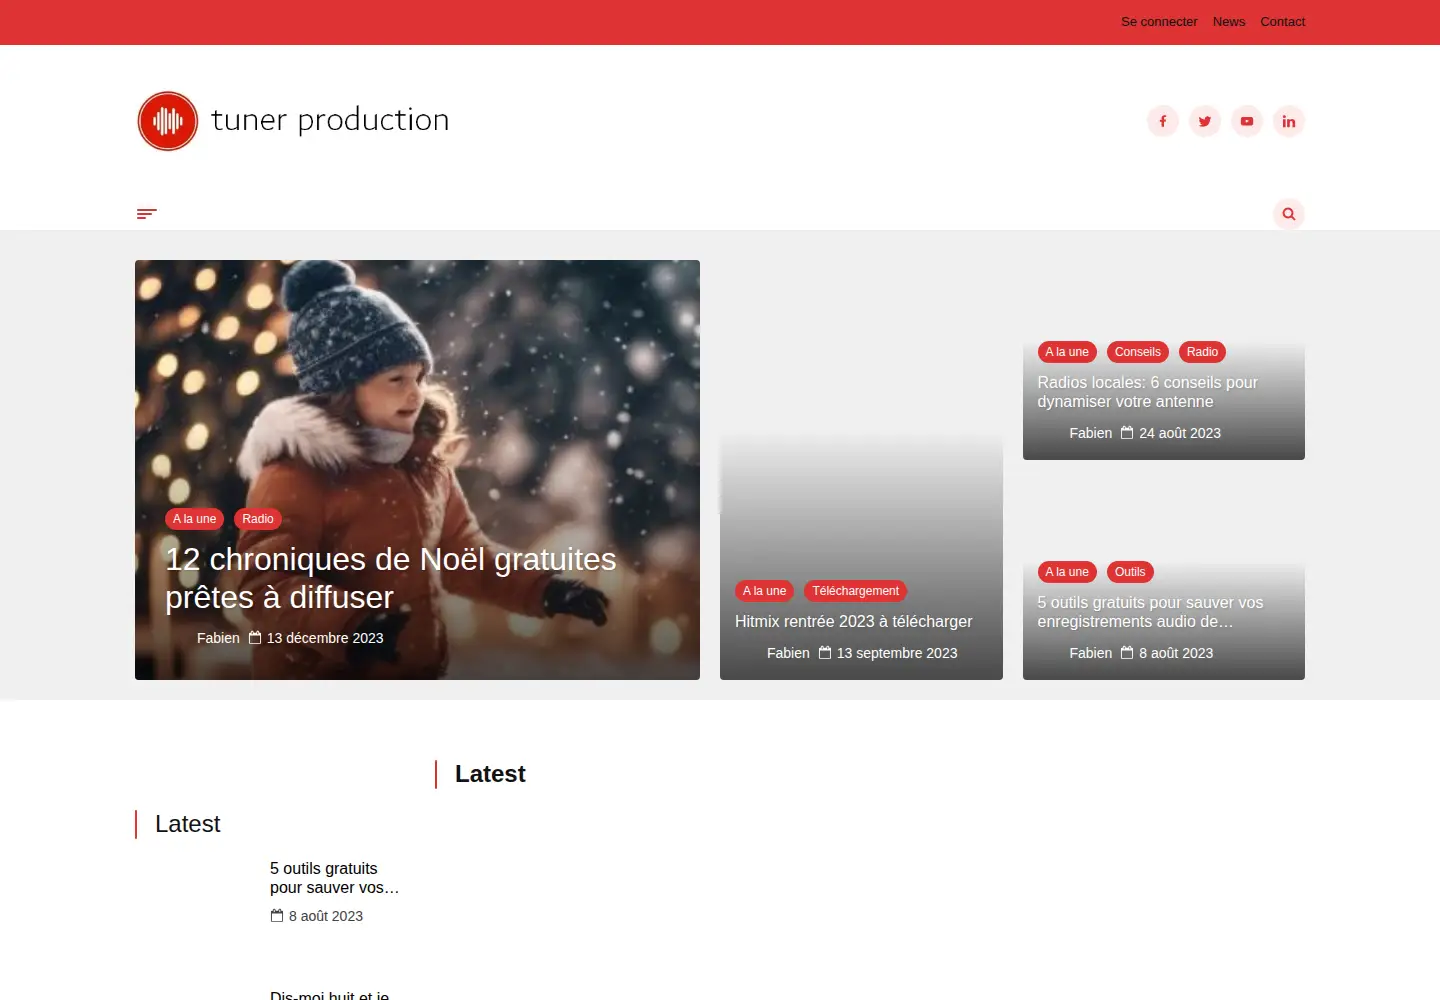Open '5 outils gratuits pour sauver vos…' sidebar post
The height and width of the screenshot is (1000, 1440).
334,878
